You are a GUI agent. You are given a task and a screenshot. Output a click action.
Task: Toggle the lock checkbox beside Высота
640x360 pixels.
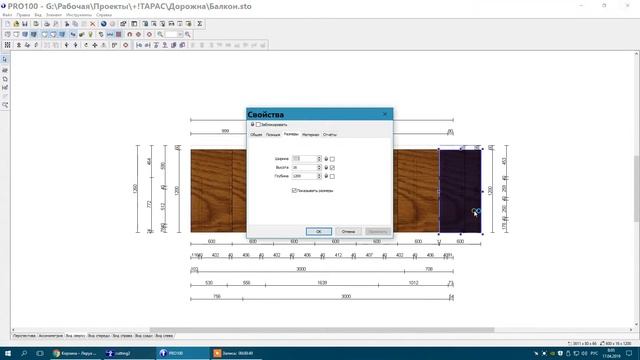pyautogui.click(x=332, y=168)
